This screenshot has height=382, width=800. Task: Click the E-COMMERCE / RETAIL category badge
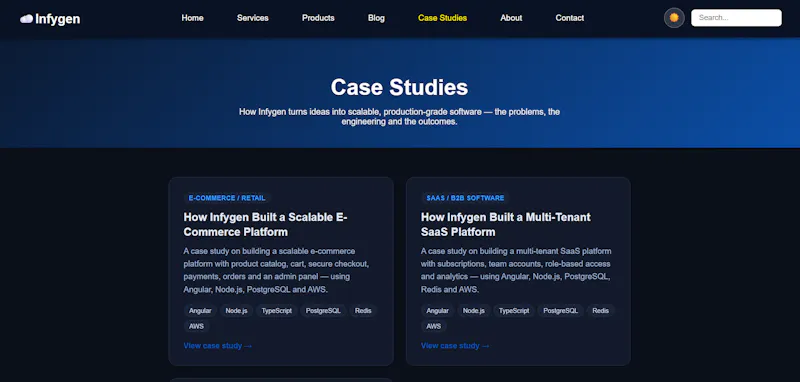(x=227, y=198)
